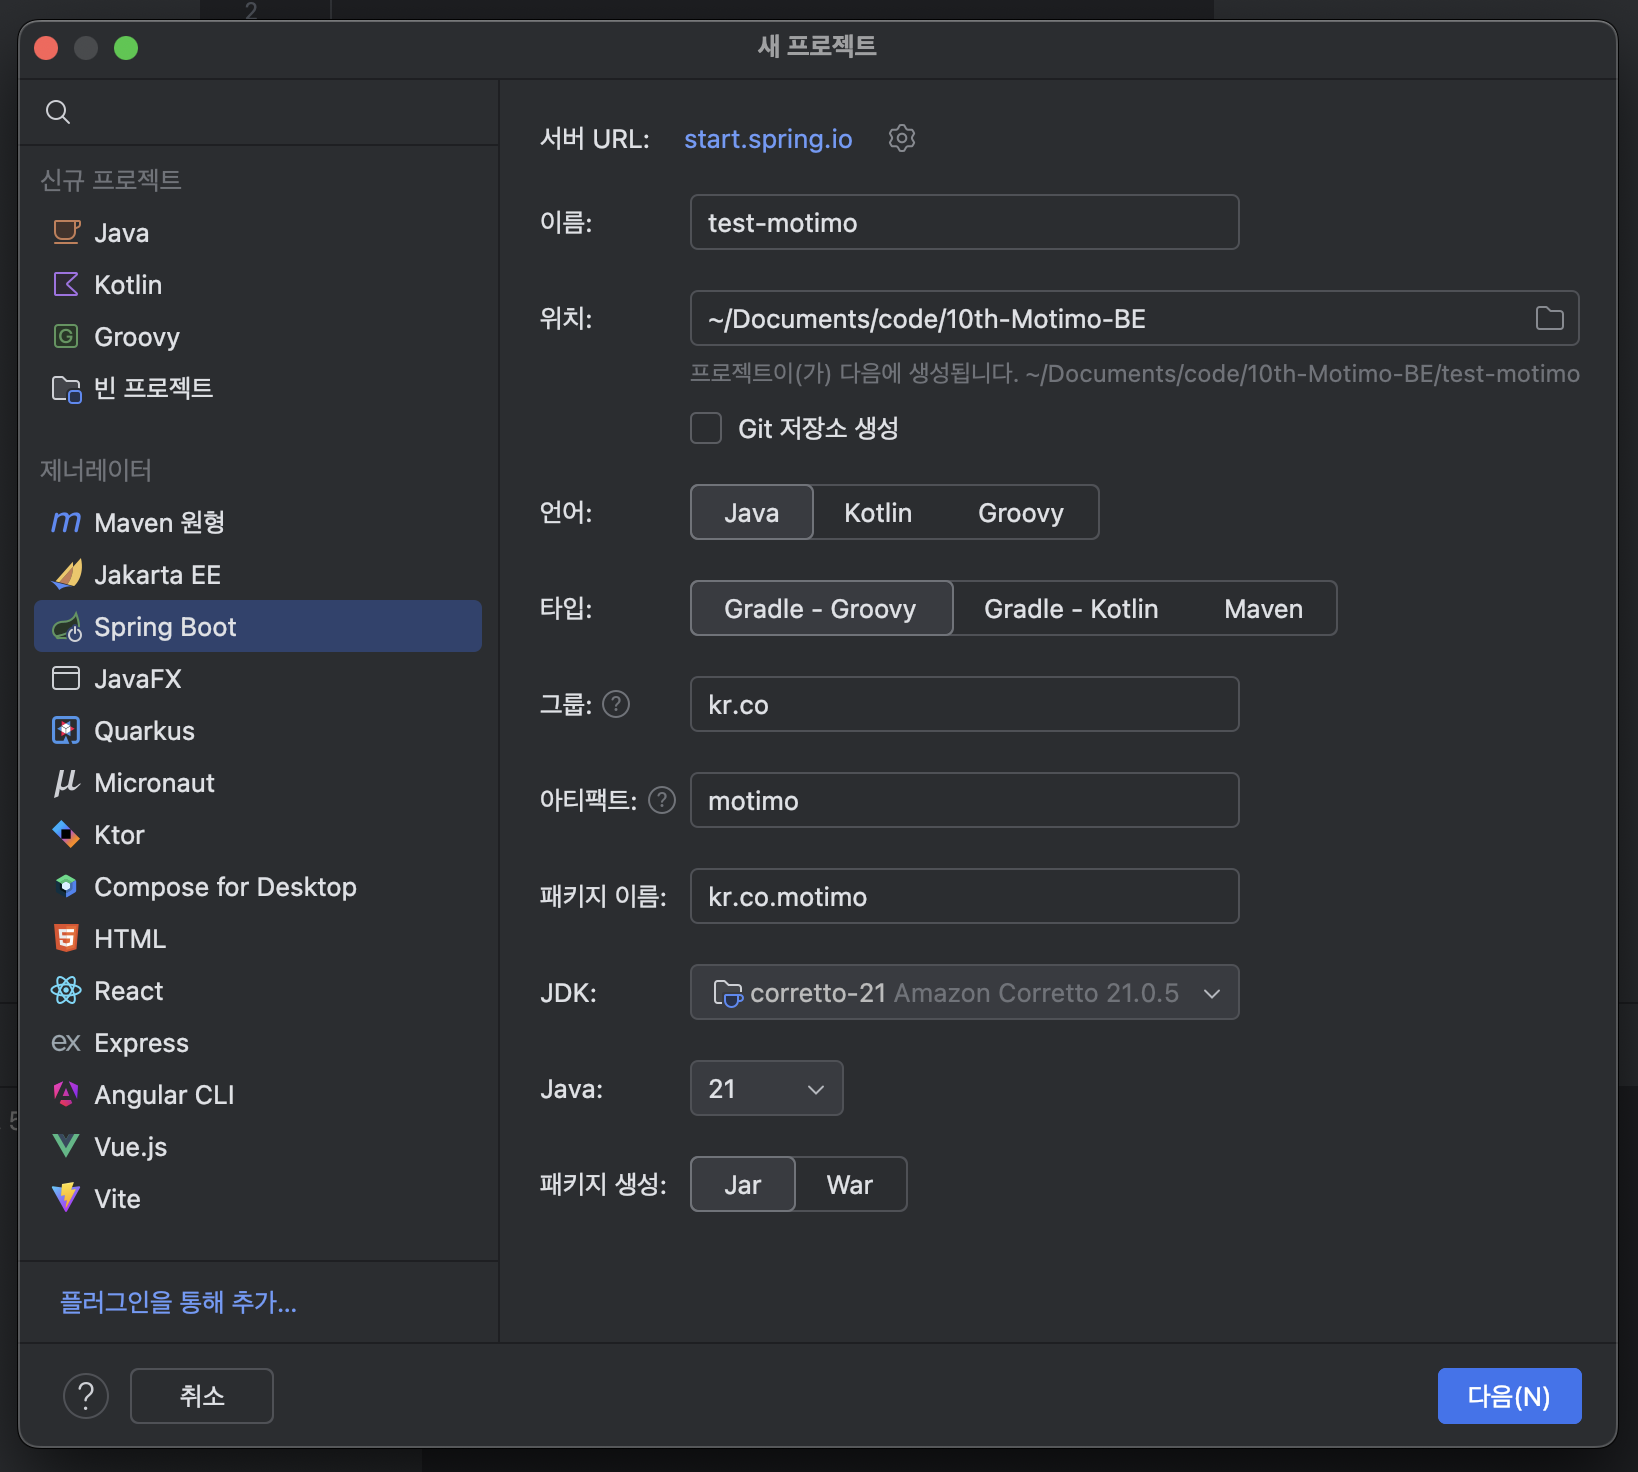Screen dimensions: 1638x1472
Task: Select HTML generator row
Action: click(x=258, y=938)
